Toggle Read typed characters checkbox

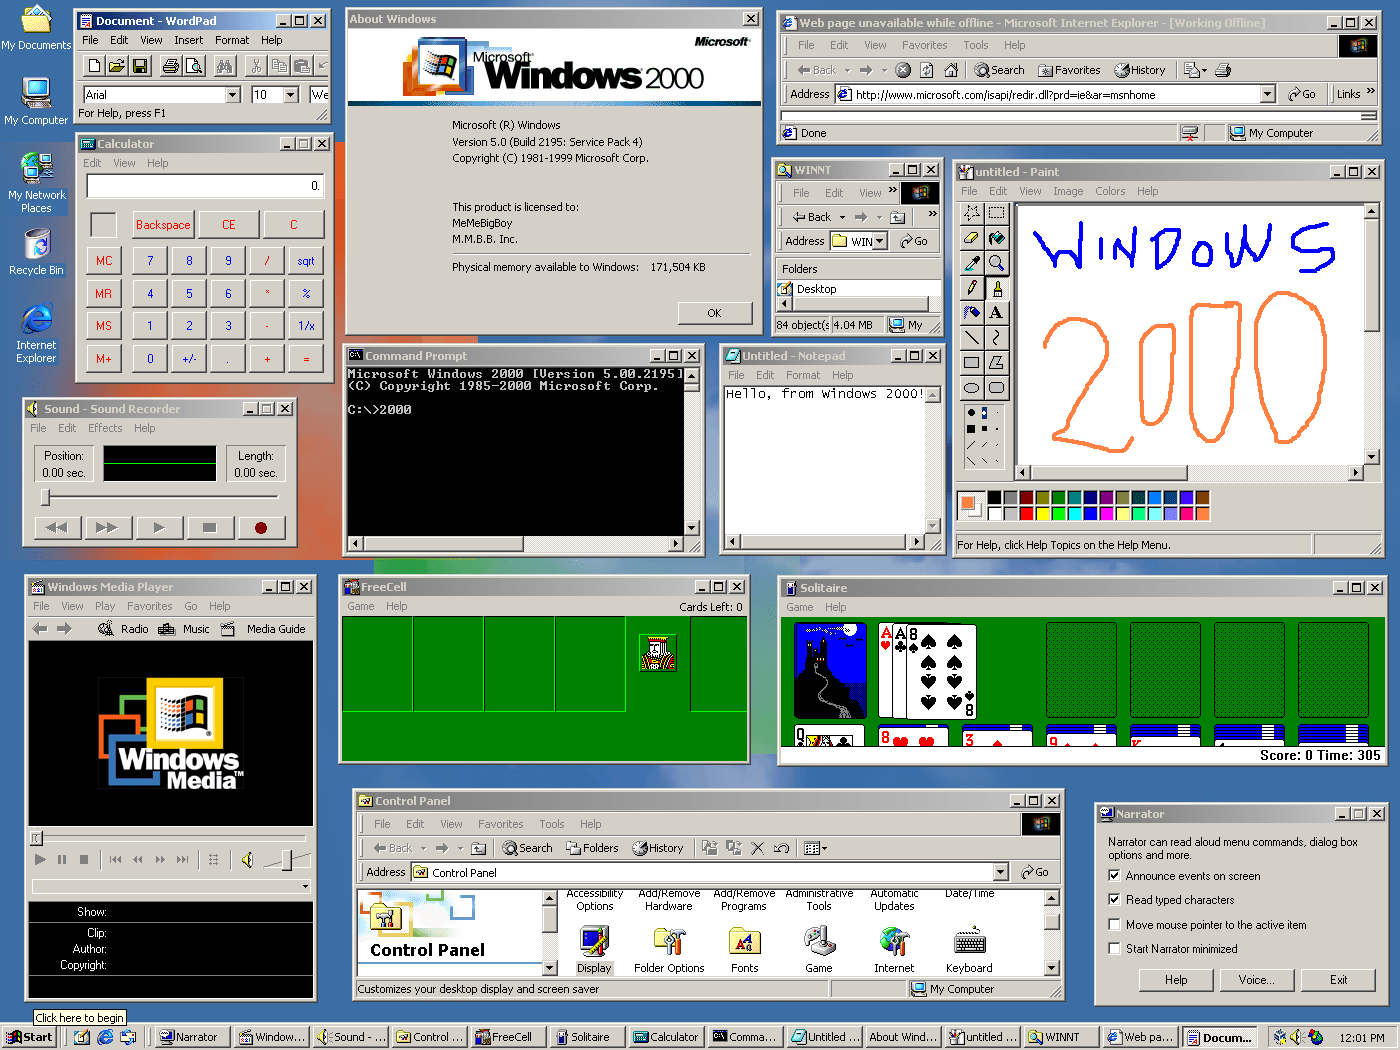1114,900
